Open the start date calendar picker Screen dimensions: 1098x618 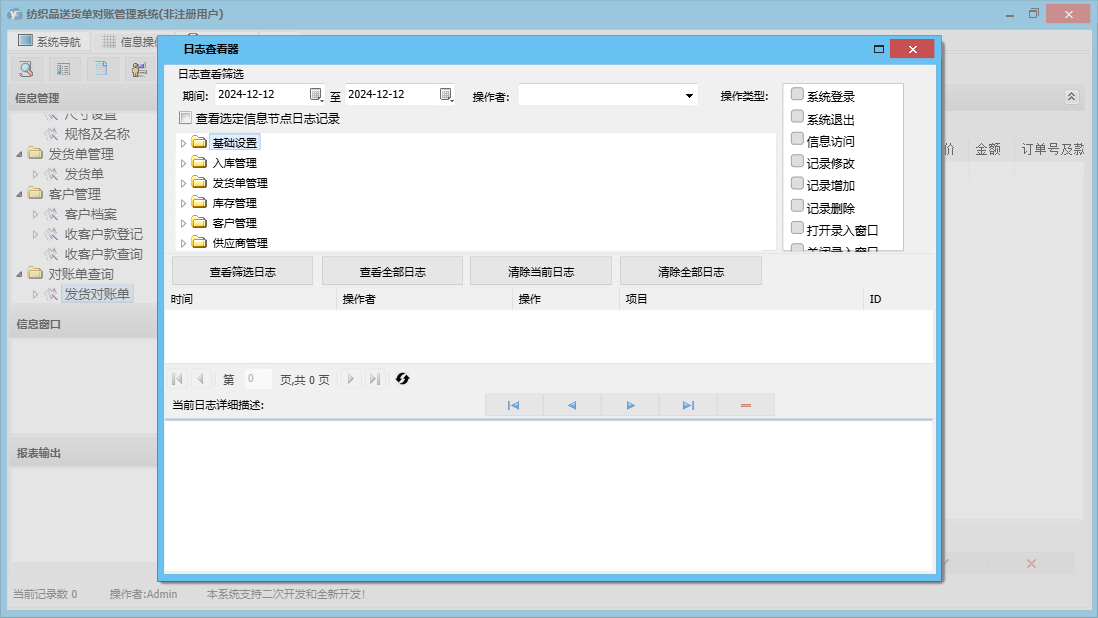[316, 94]
